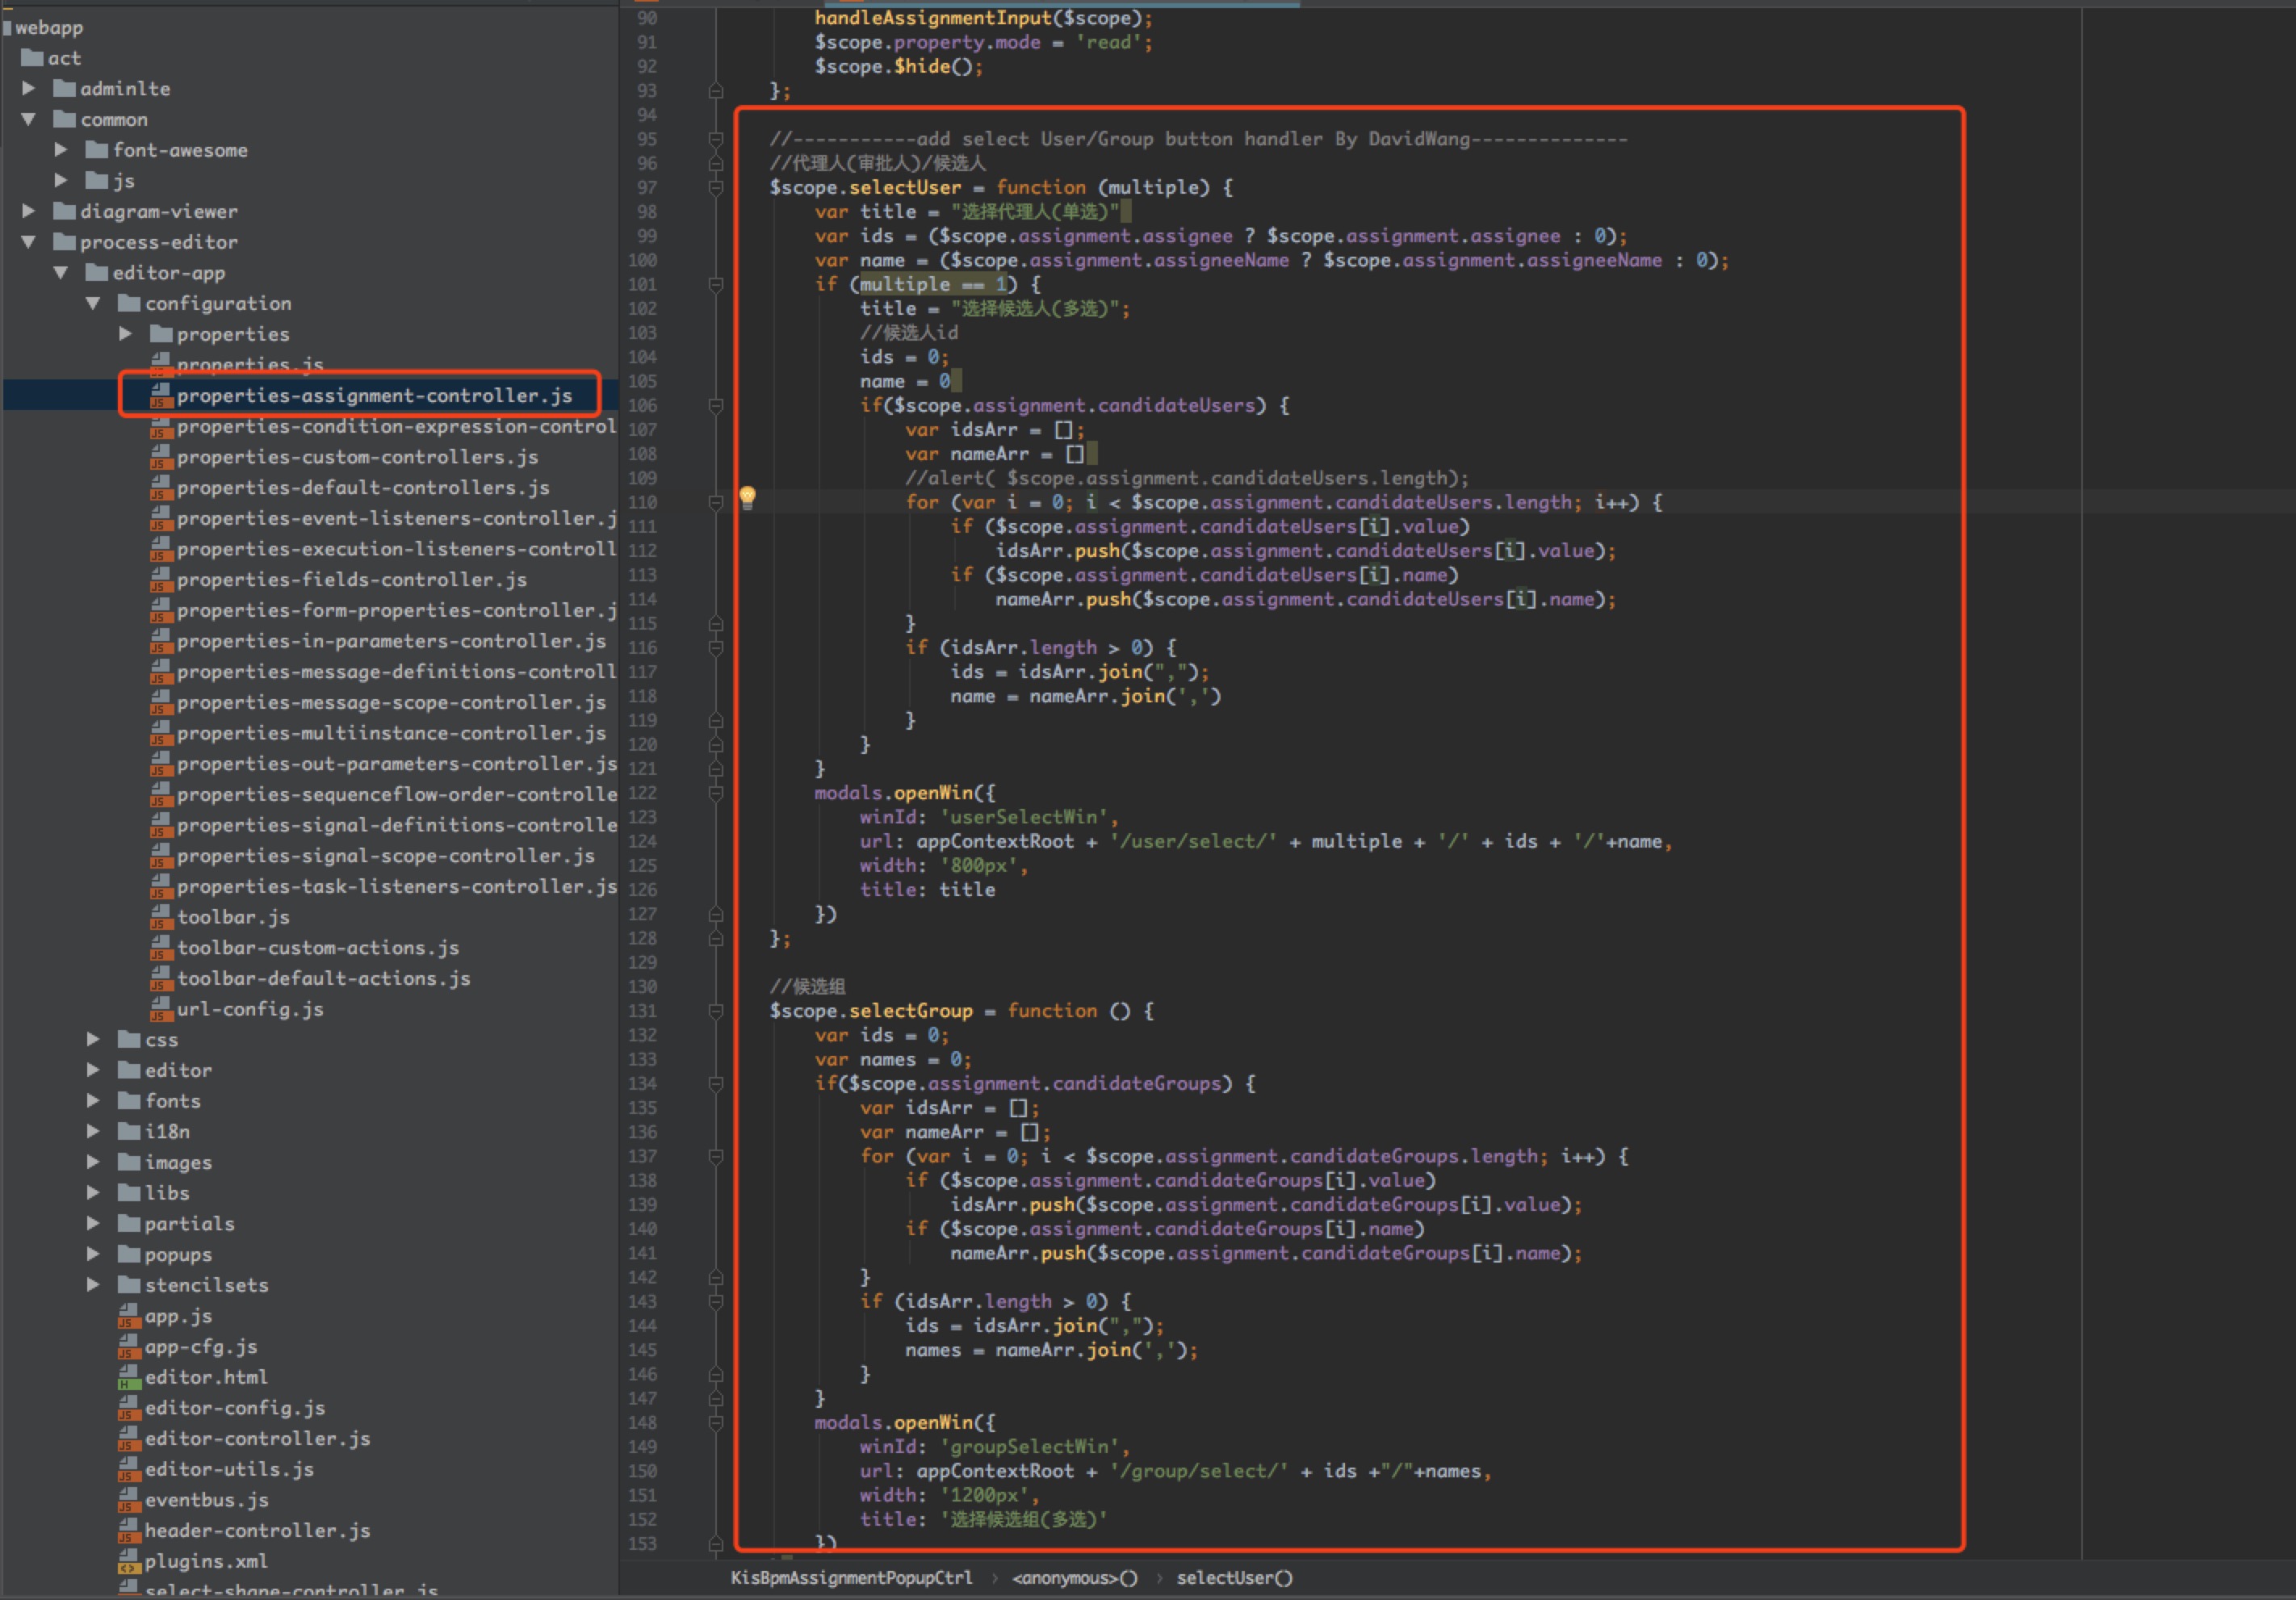Image resolution: width=2296 pixels, height=1600 pixels.
Task: Open properties-message-scope-controller.js
Action: coord(392,702)
